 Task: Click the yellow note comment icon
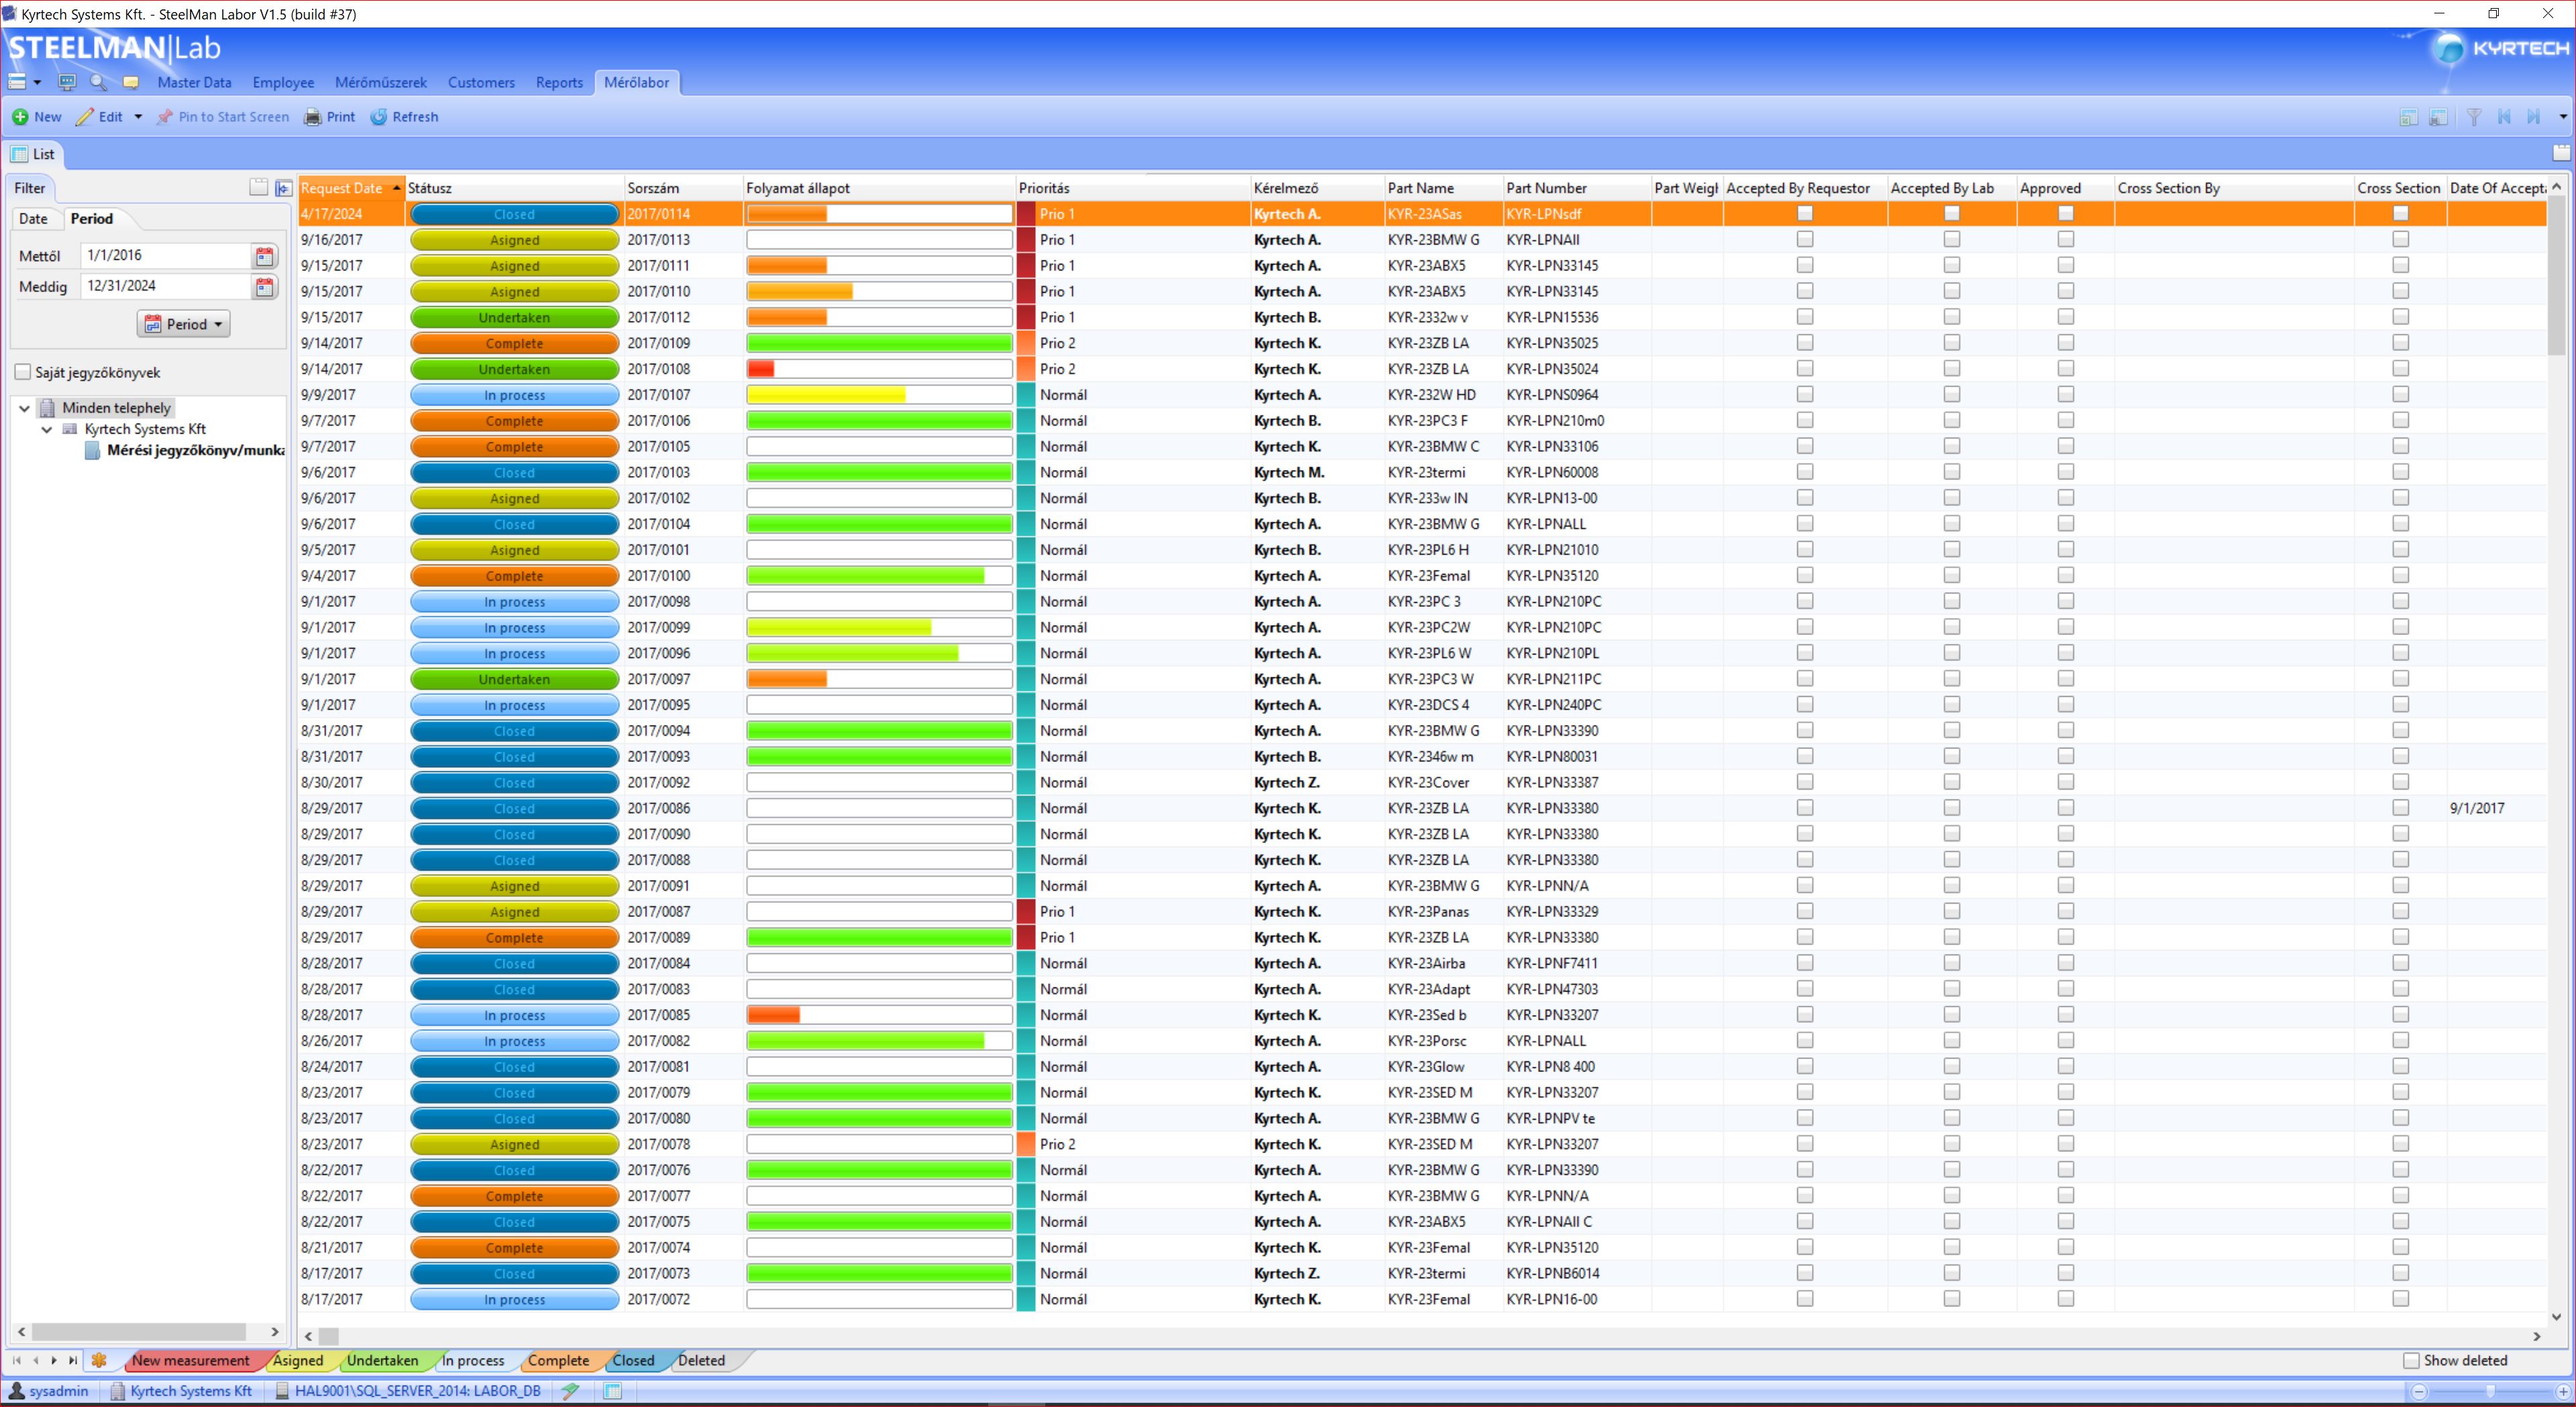pos(130,82)
